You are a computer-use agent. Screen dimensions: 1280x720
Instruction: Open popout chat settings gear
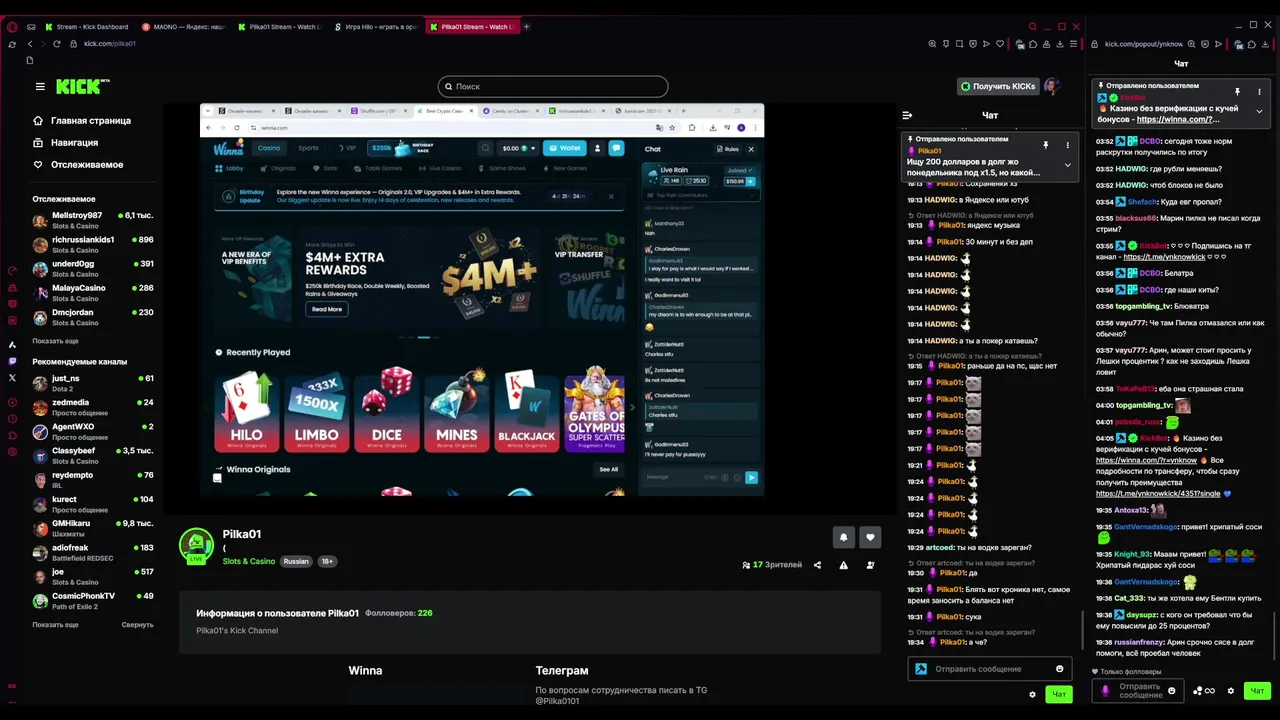click(1230, 691)
